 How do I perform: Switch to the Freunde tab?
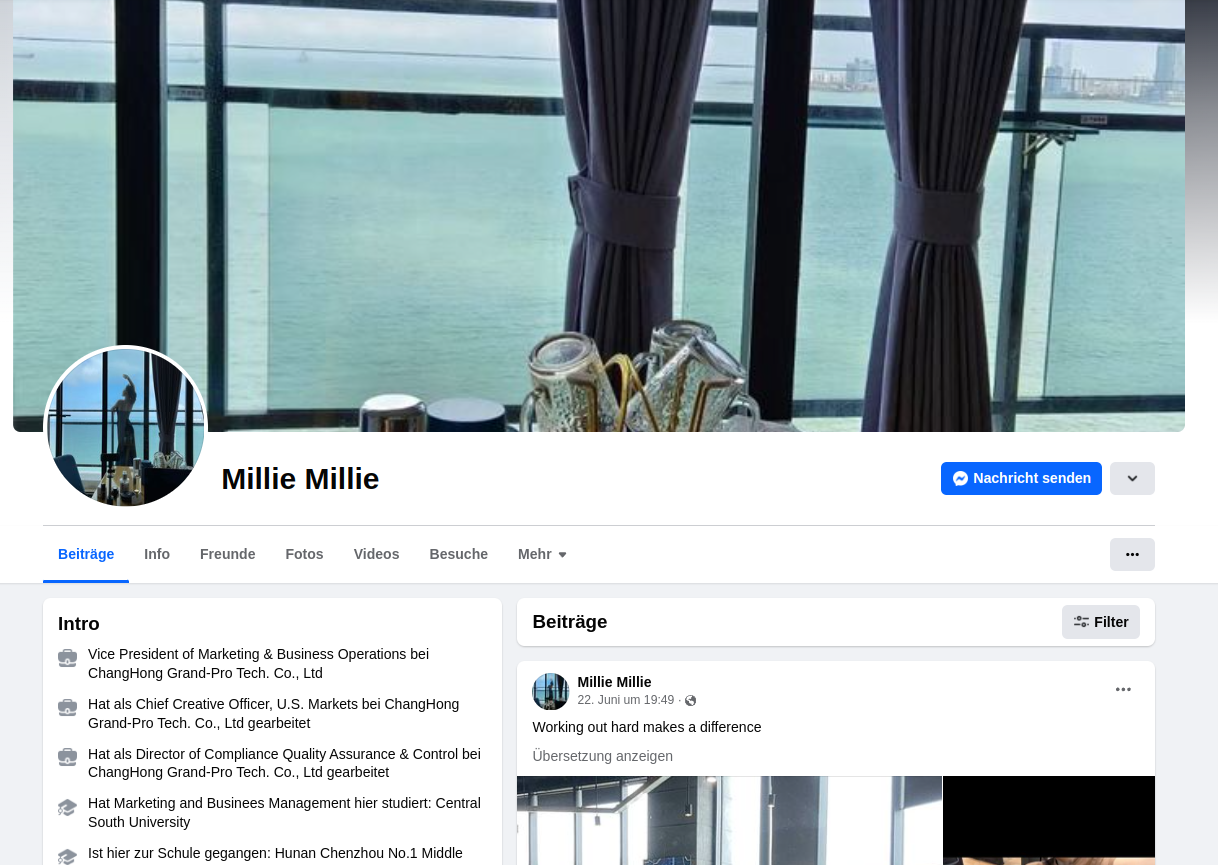(228, 554)
